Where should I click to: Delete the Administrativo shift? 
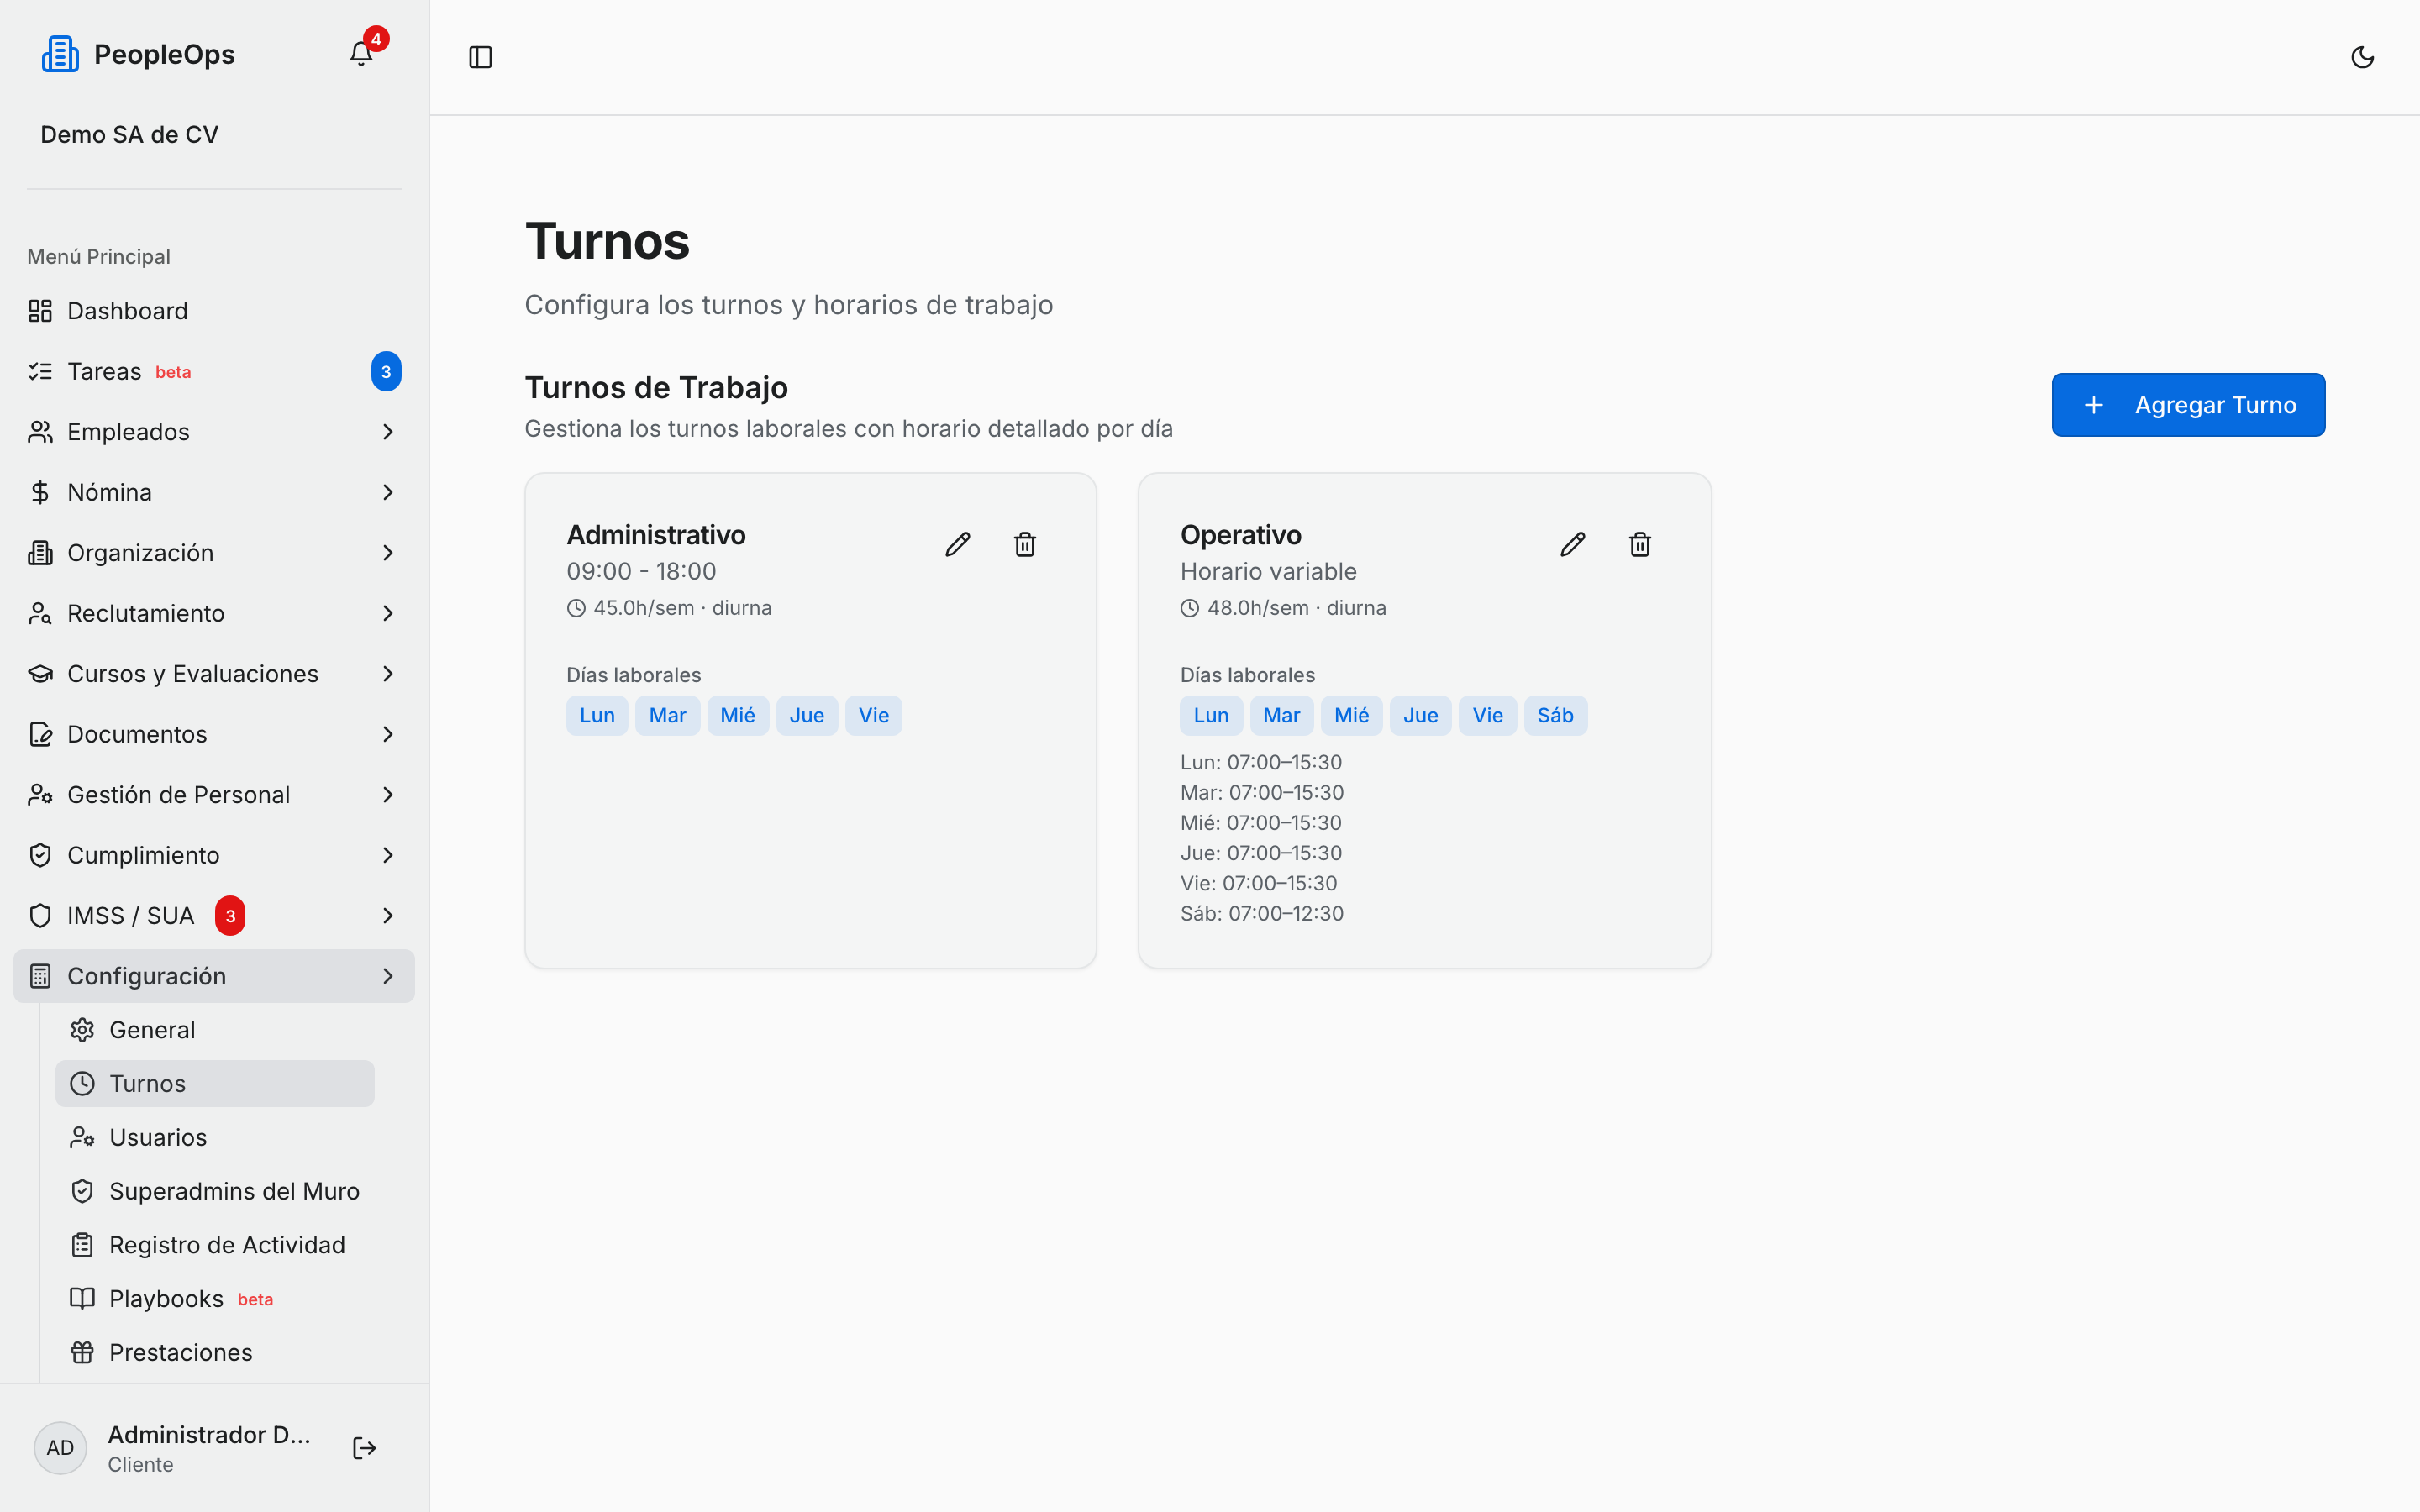click(1025, 544)
